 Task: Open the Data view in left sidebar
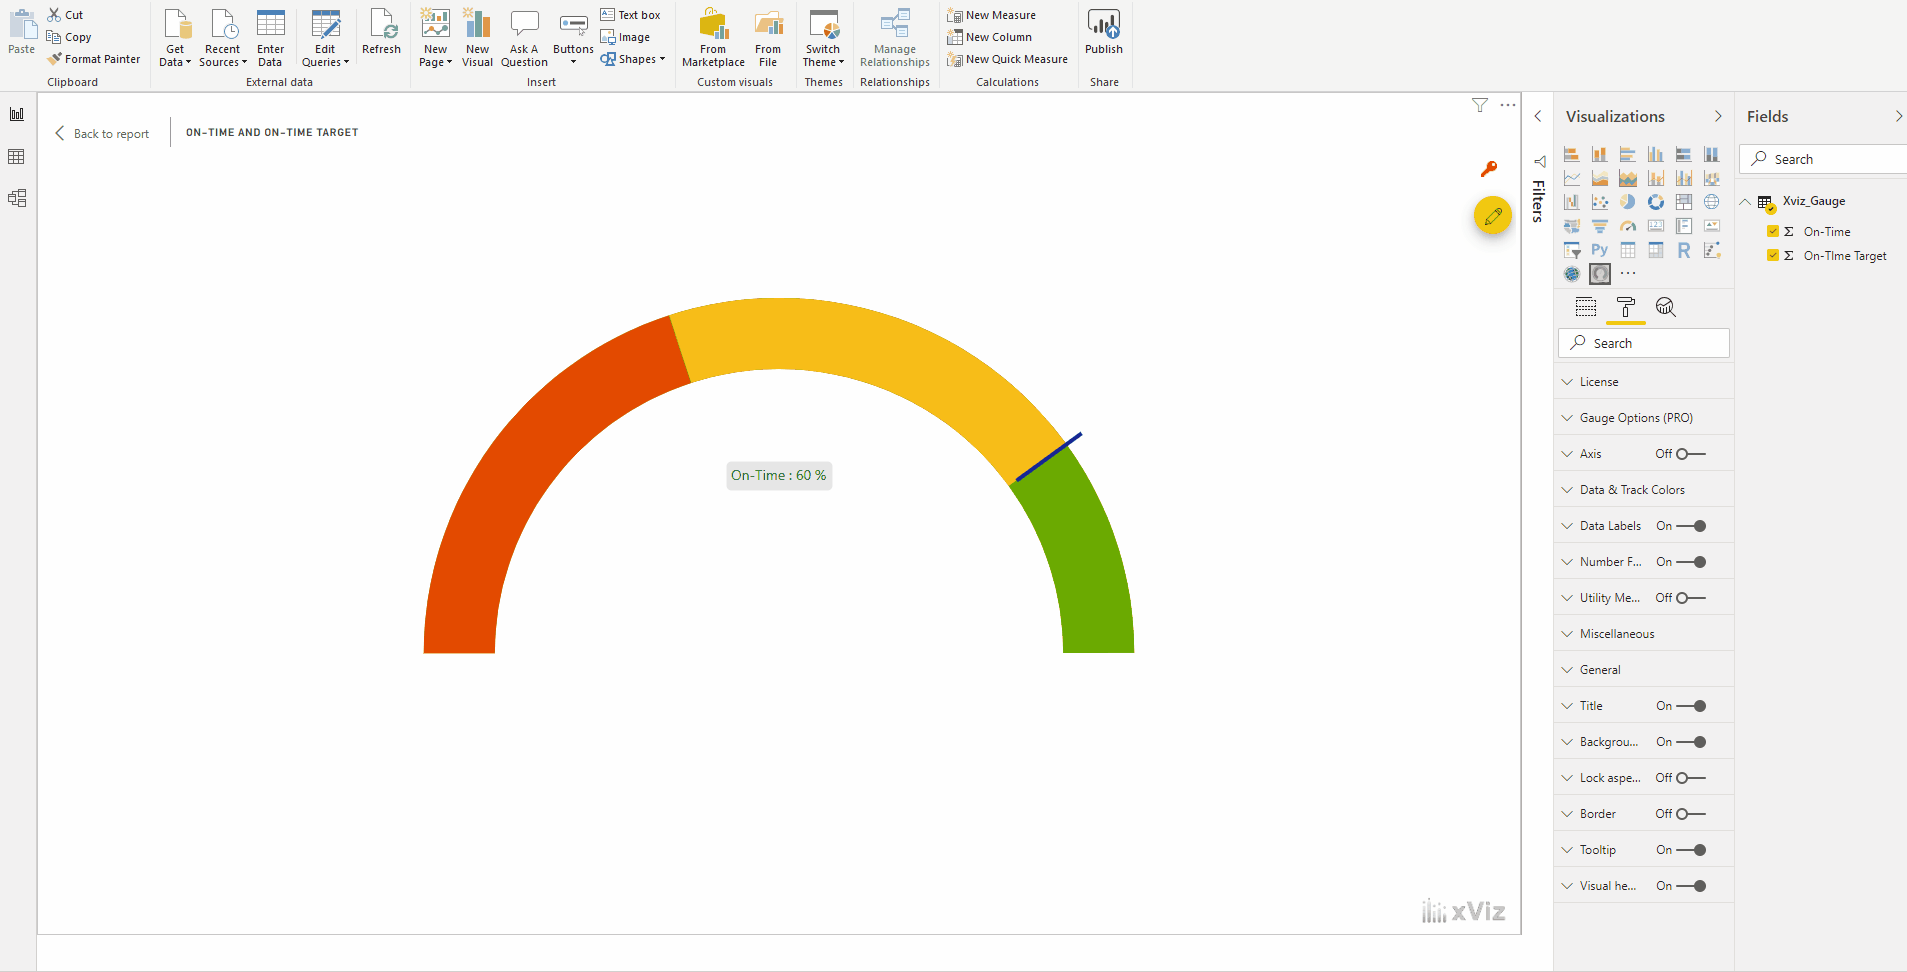click(x=17, y=156)
